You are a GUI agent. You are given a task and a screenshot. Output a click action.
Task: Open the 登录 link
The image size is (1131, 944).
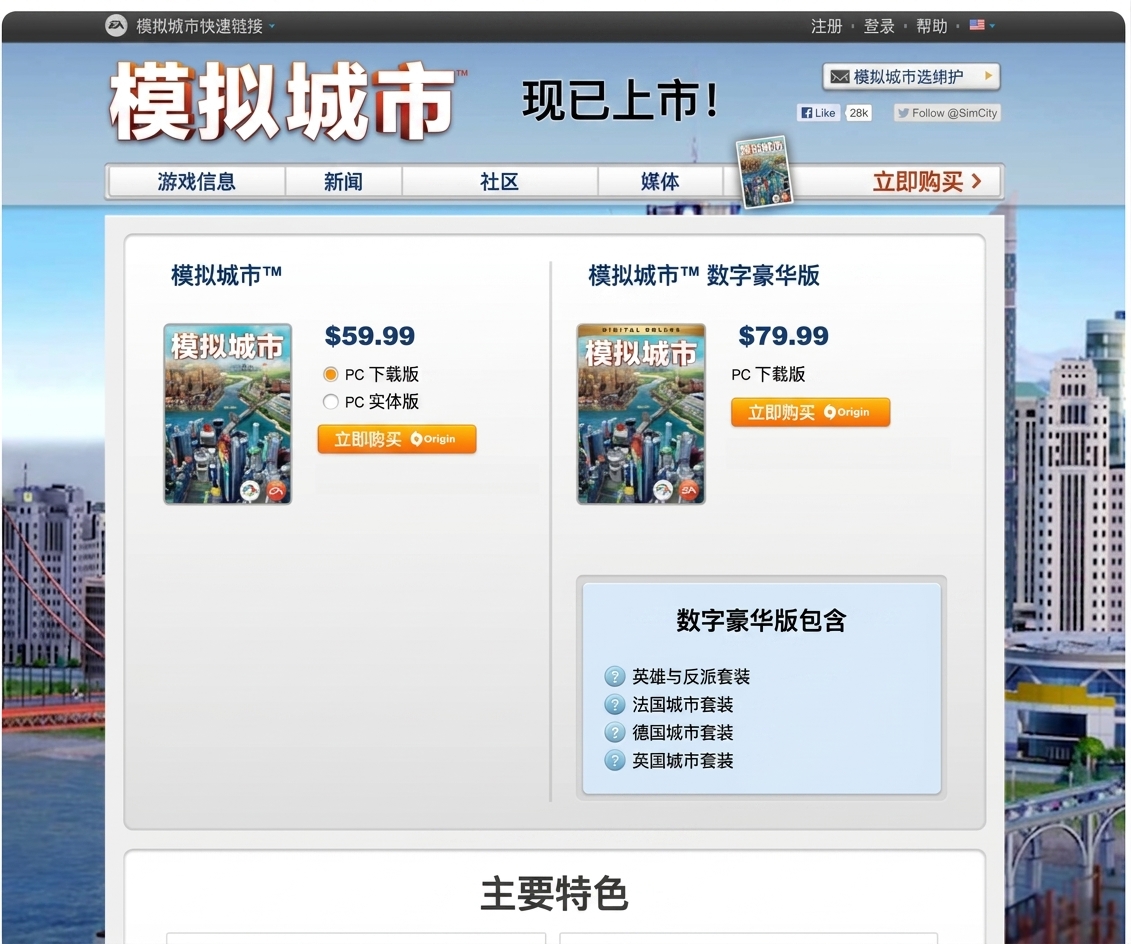pos(879,26)
